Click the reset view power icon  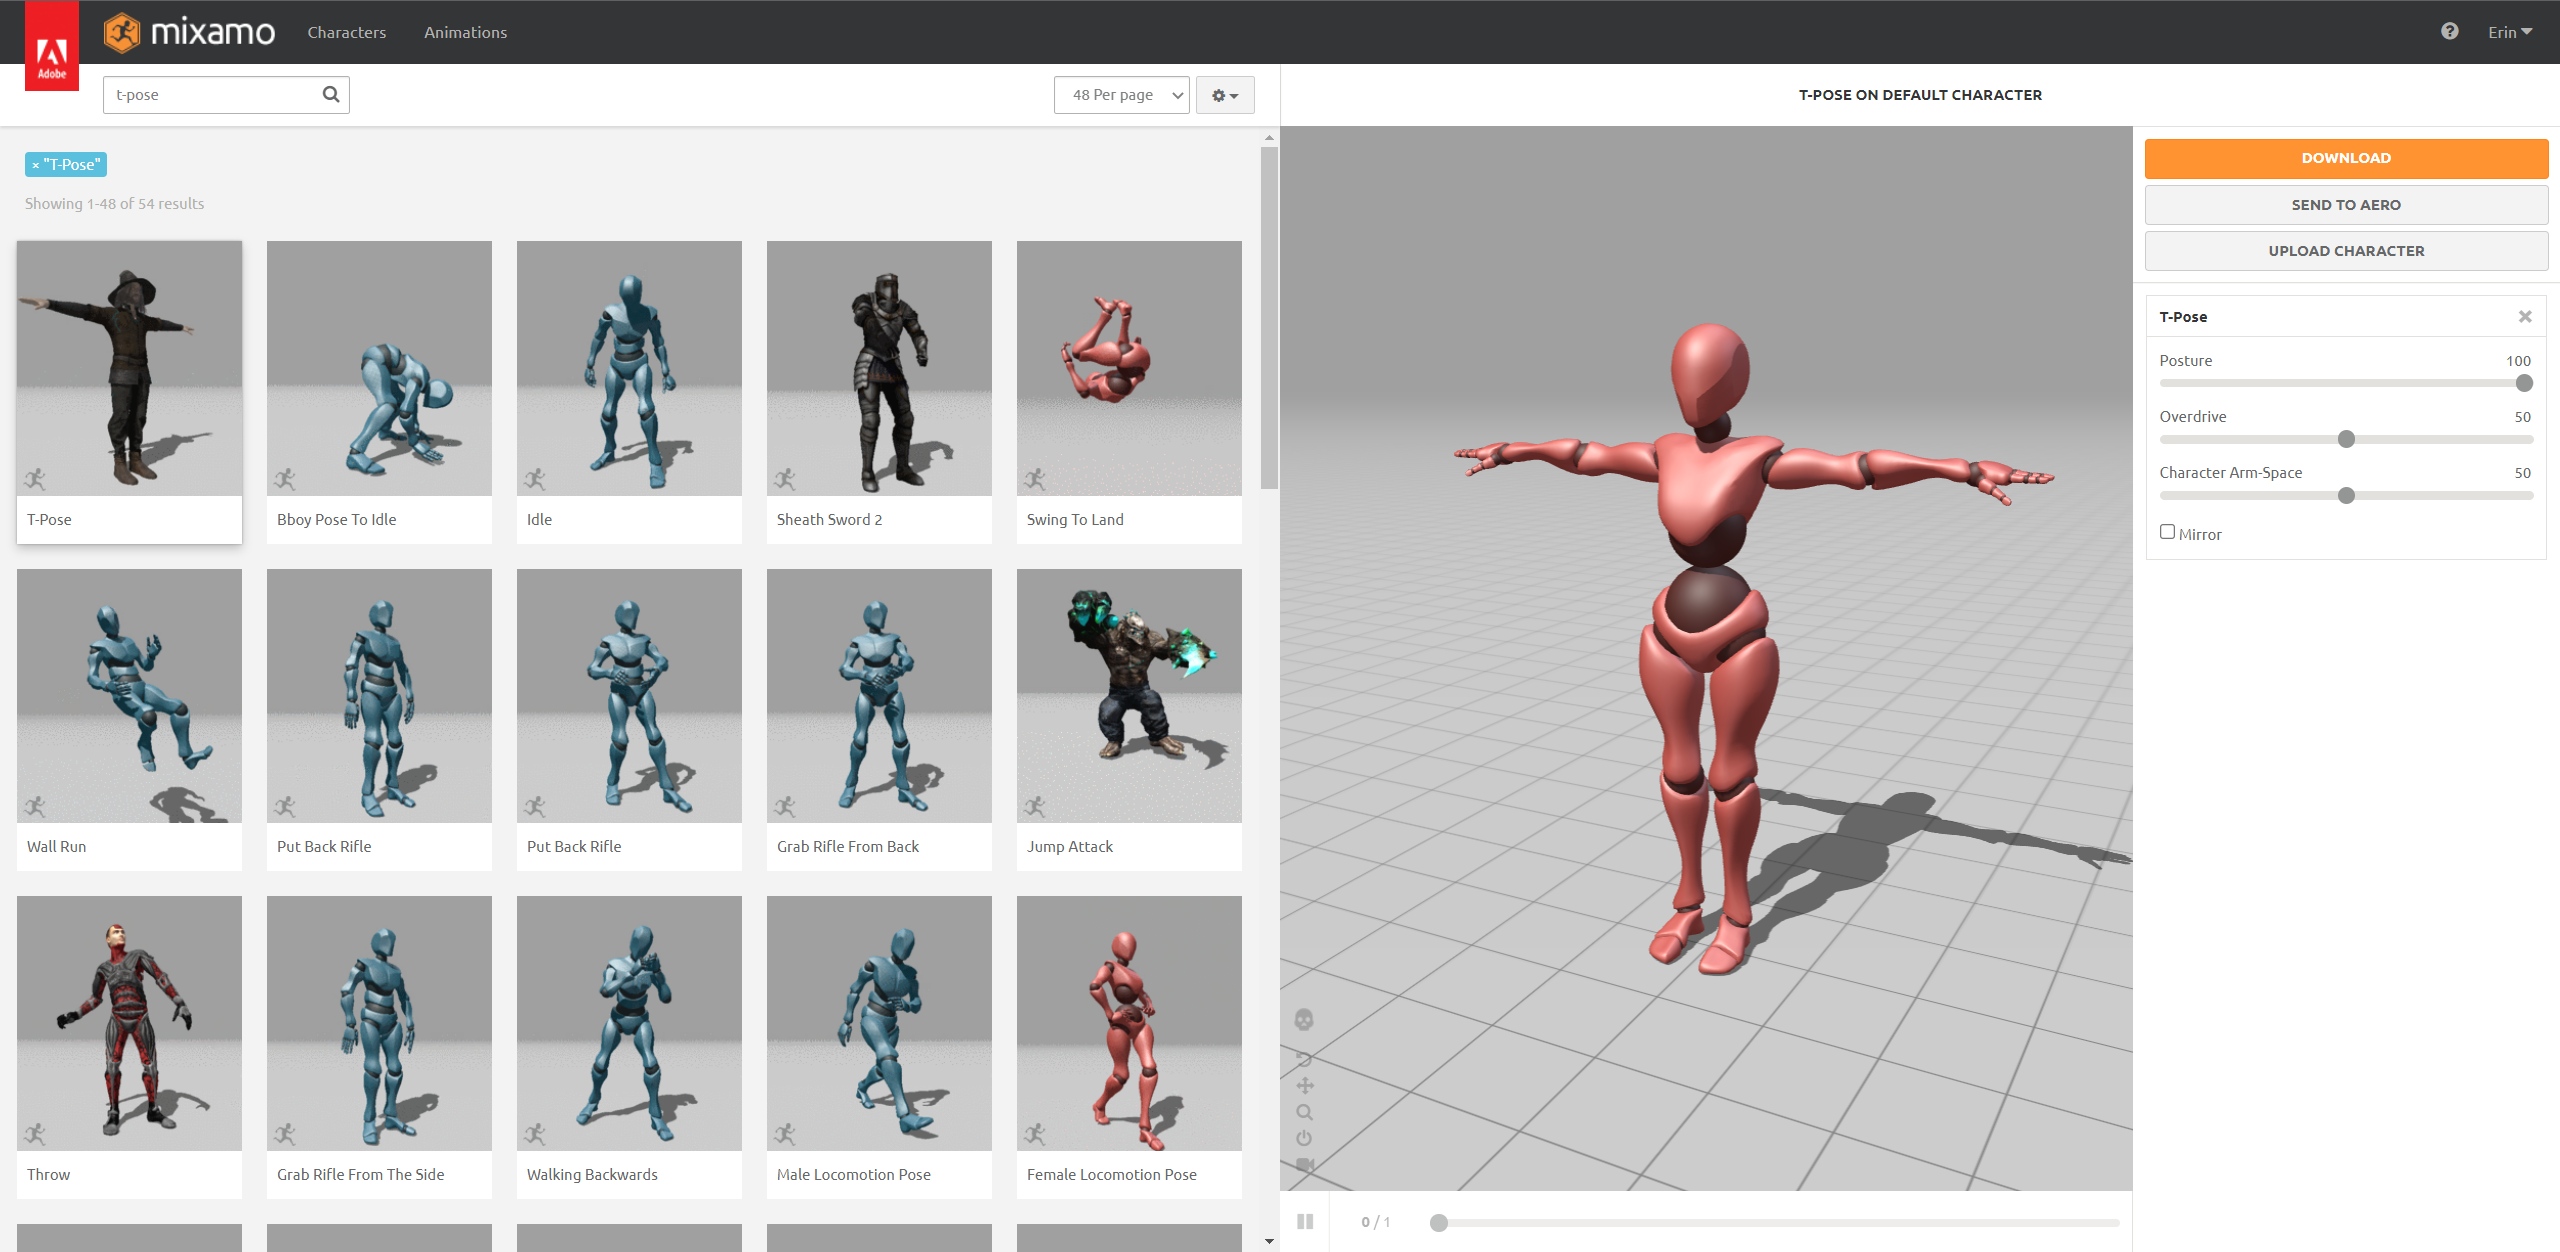[1304, 1138]
